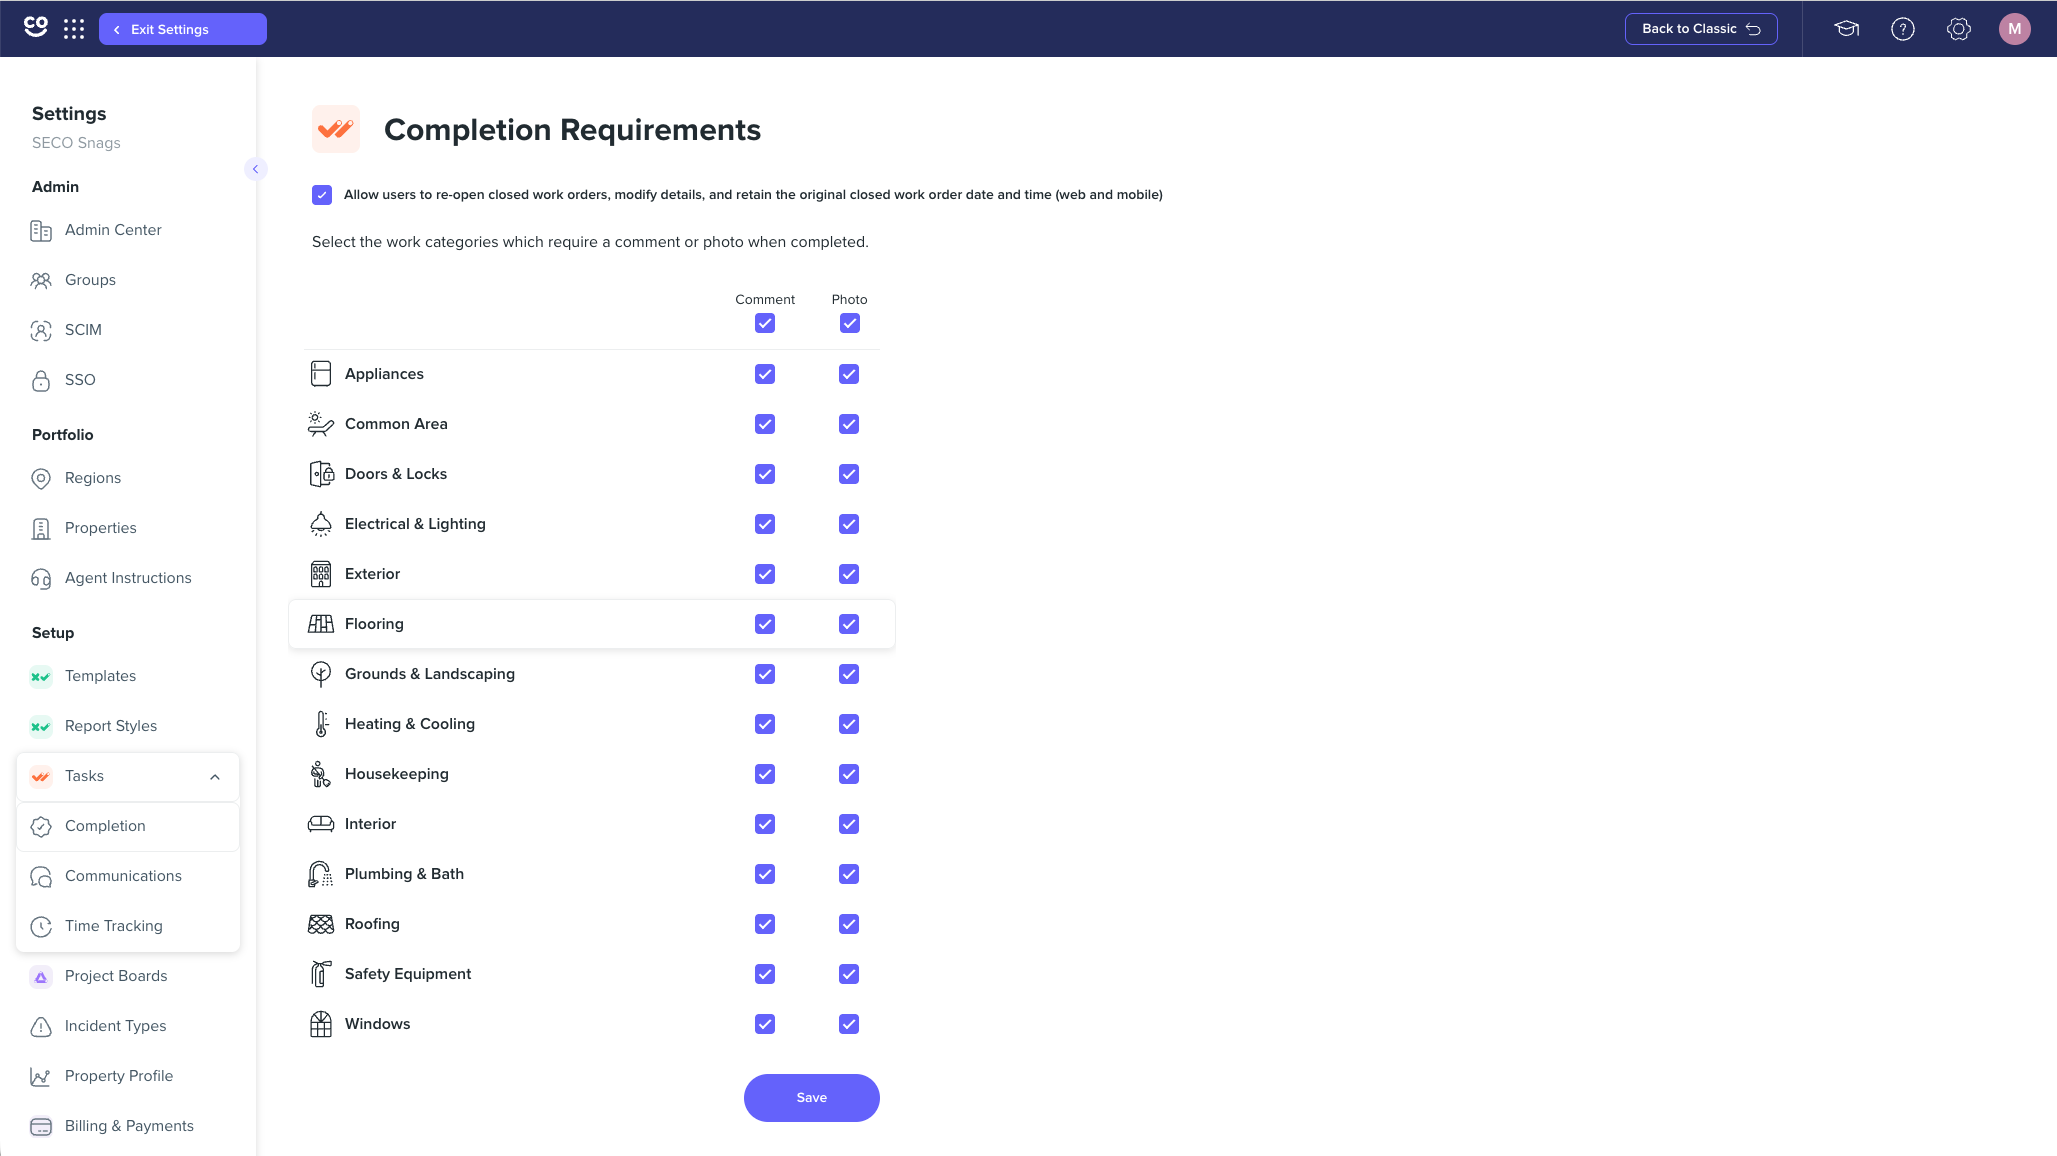2057x1156 pixels.
Task: Click the Time Tracking clock icon
Action: coord(41,927)
